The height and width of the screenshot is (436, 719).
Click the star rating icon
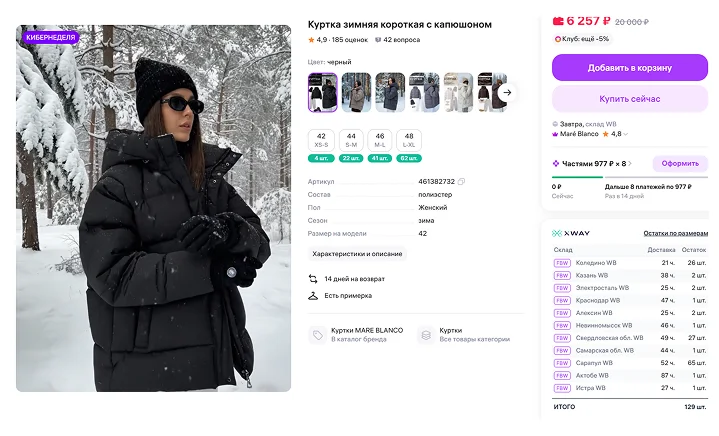point(311,40)
